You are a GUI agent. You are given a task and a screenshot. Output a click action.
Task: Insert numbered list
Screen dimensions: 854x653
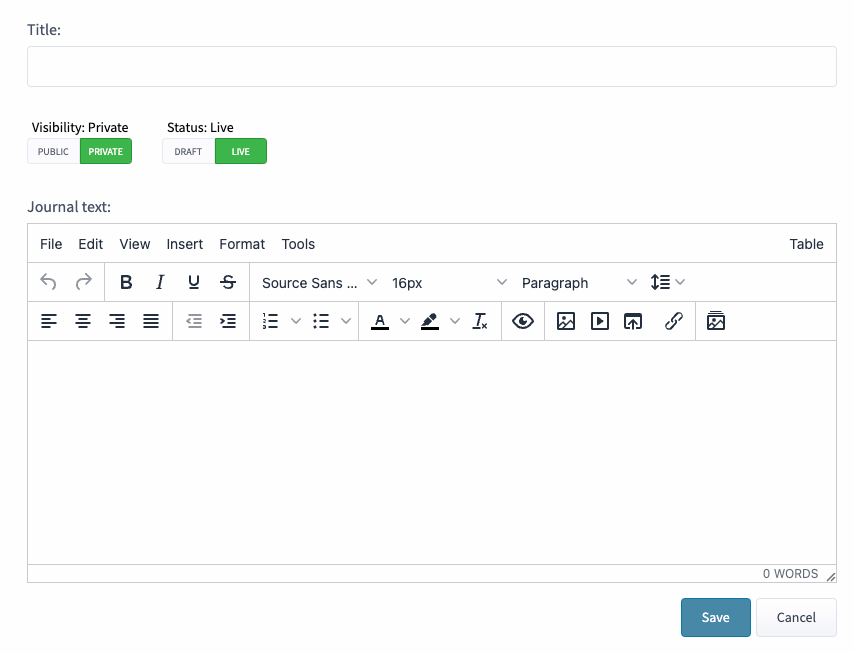click(271, 321)
